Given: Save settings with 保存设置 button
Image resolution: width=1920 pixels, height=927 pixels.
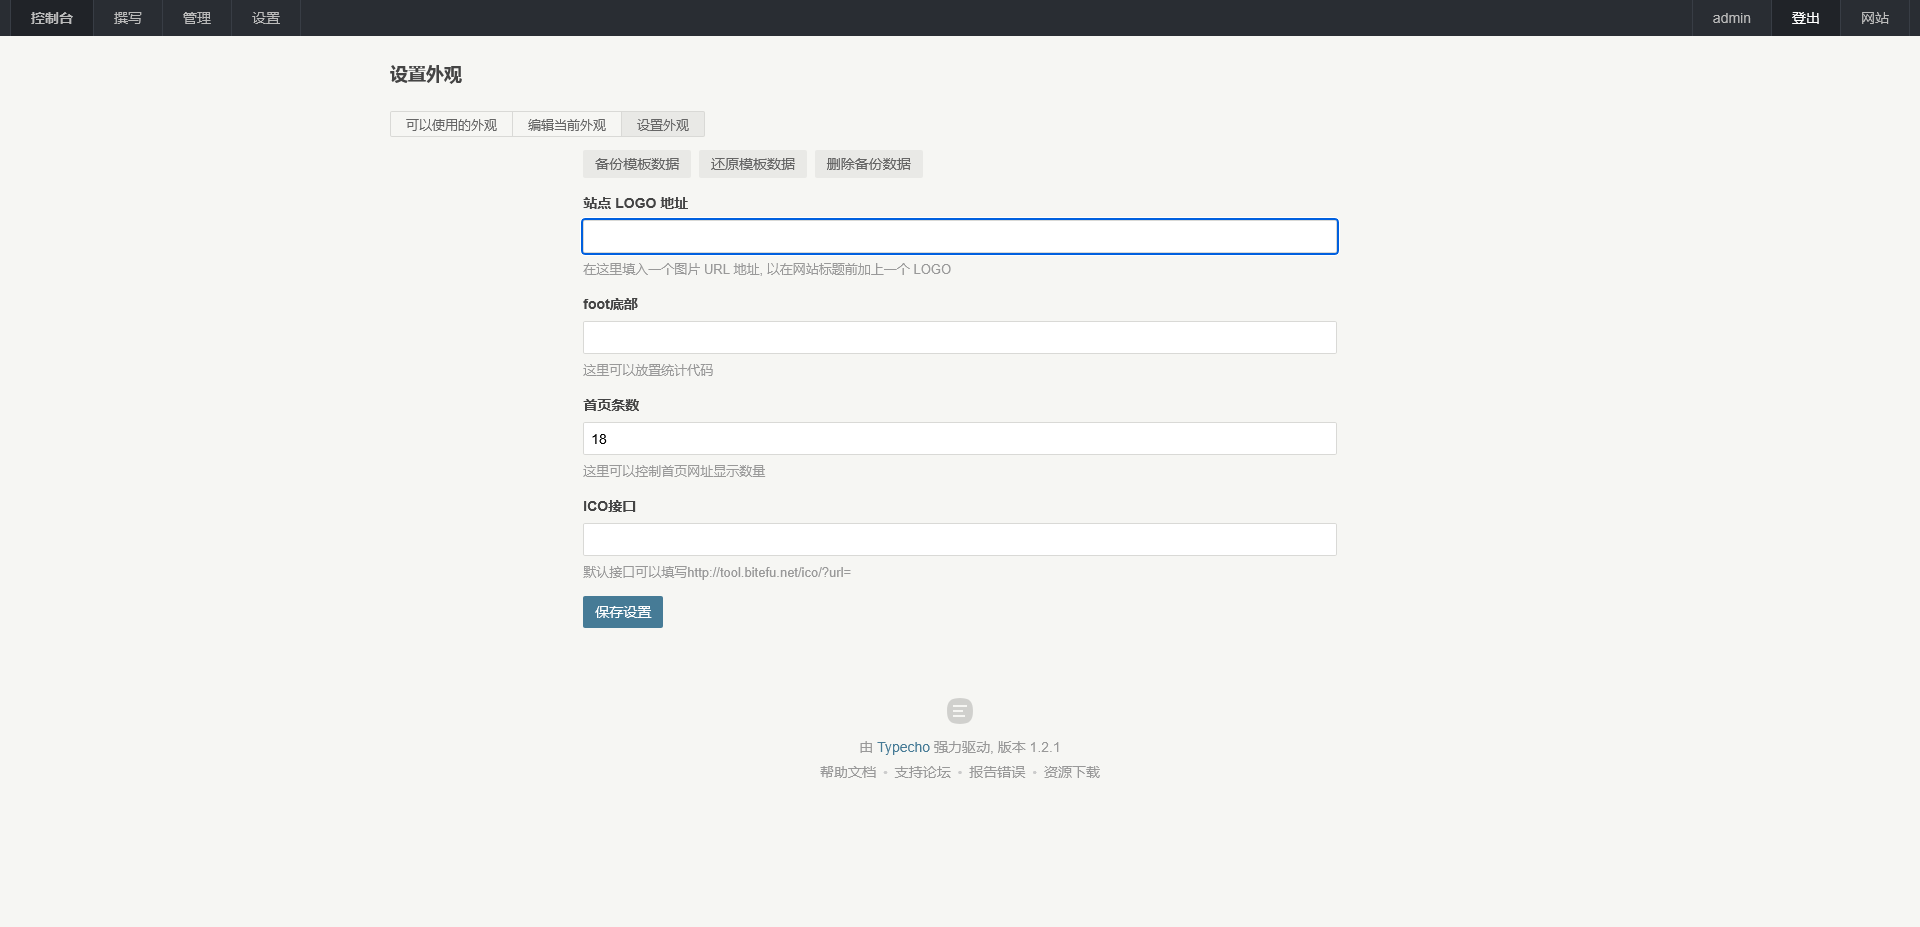Looking at the screenshot, I should [622, 612].
